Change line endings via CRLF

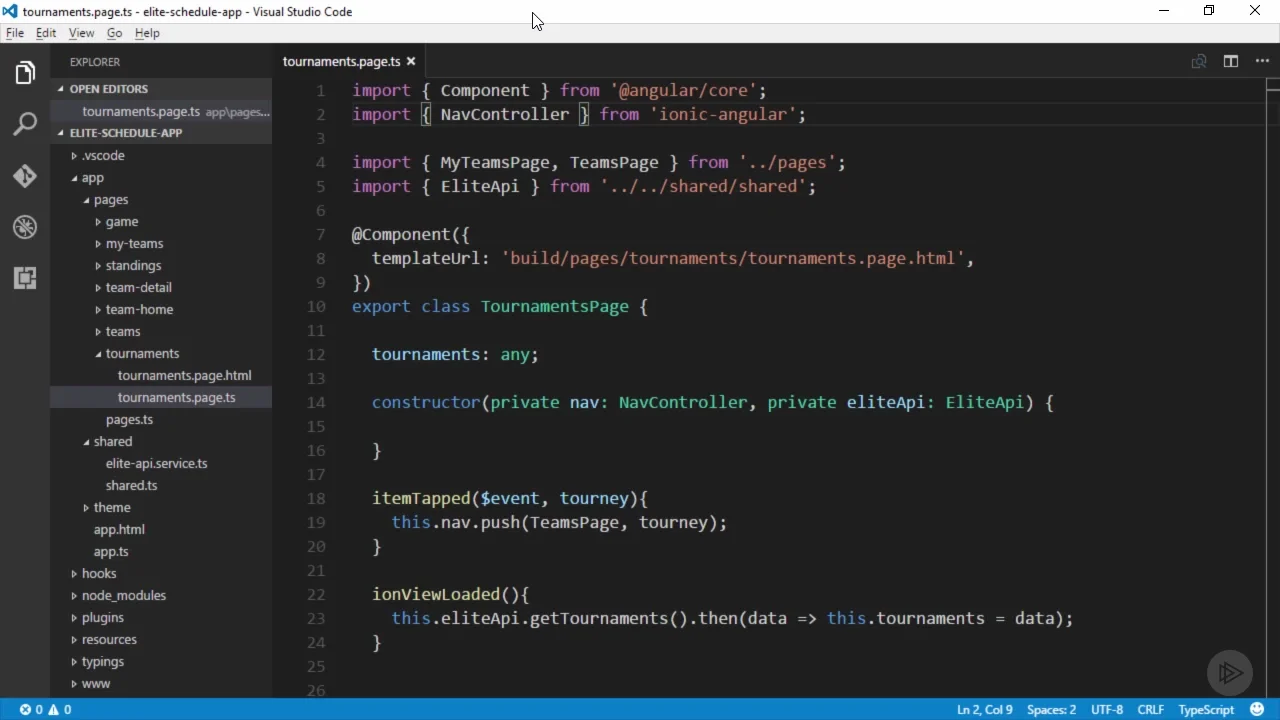(x=1150, y=709)
